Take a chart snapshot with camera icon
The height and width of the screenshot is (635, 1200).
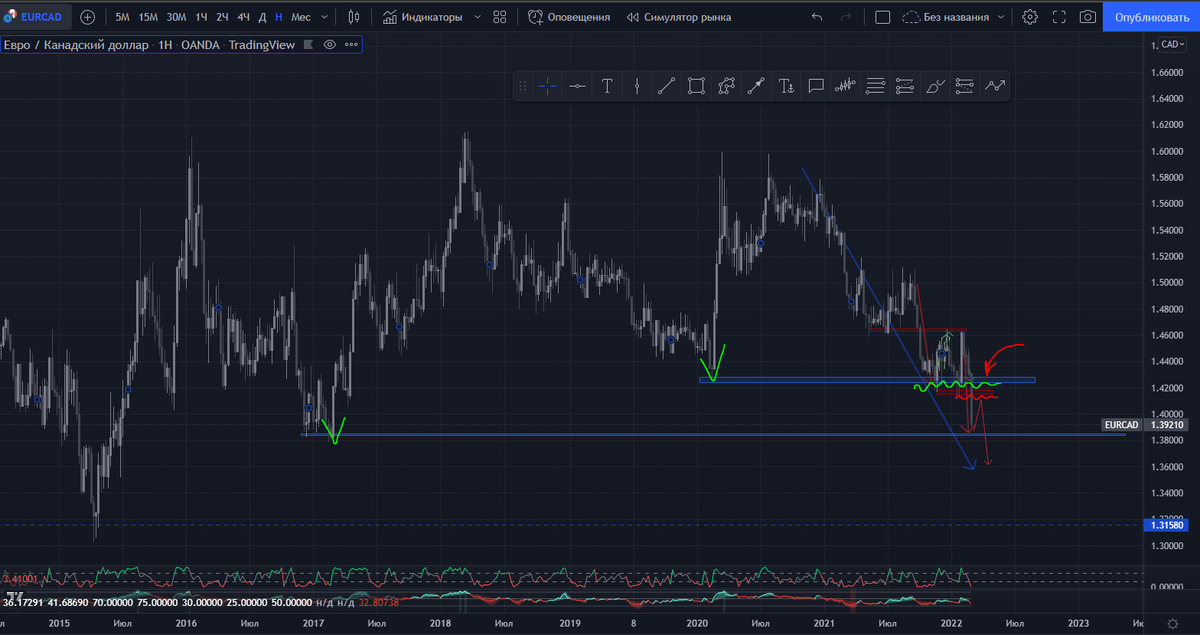coord(1088,17)
